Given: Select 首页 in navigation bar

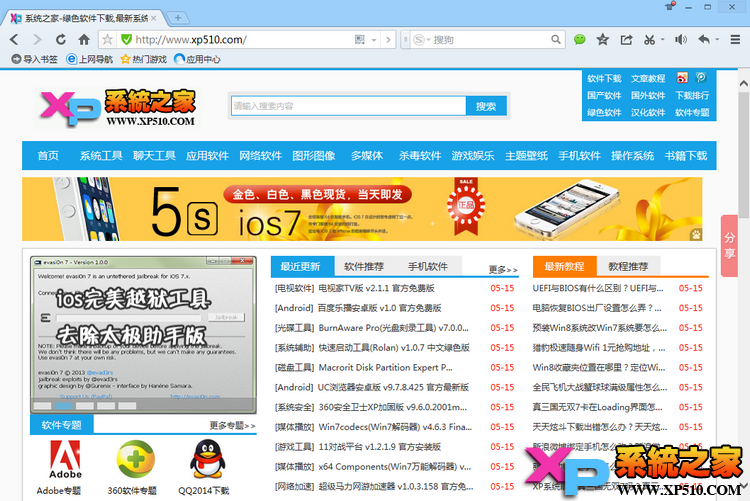Looking at the screenshot, I should click(48, 156).
